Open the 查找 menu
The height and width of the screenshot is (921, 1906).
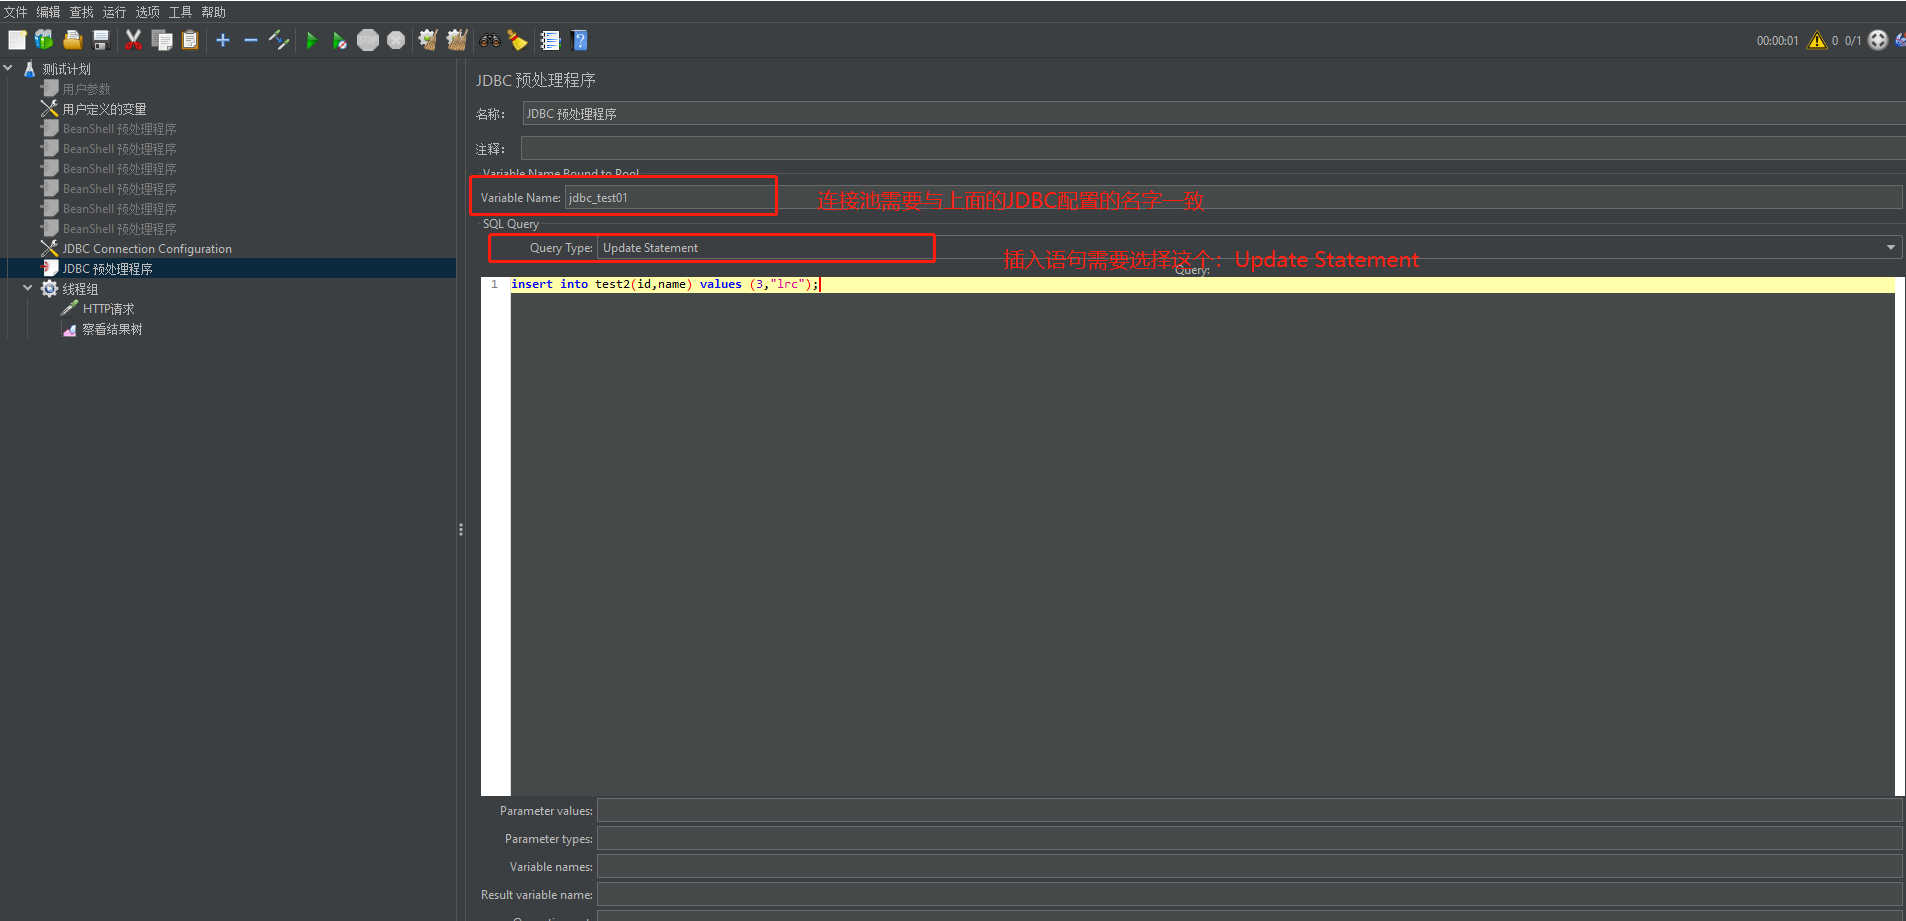pos(81,12)
